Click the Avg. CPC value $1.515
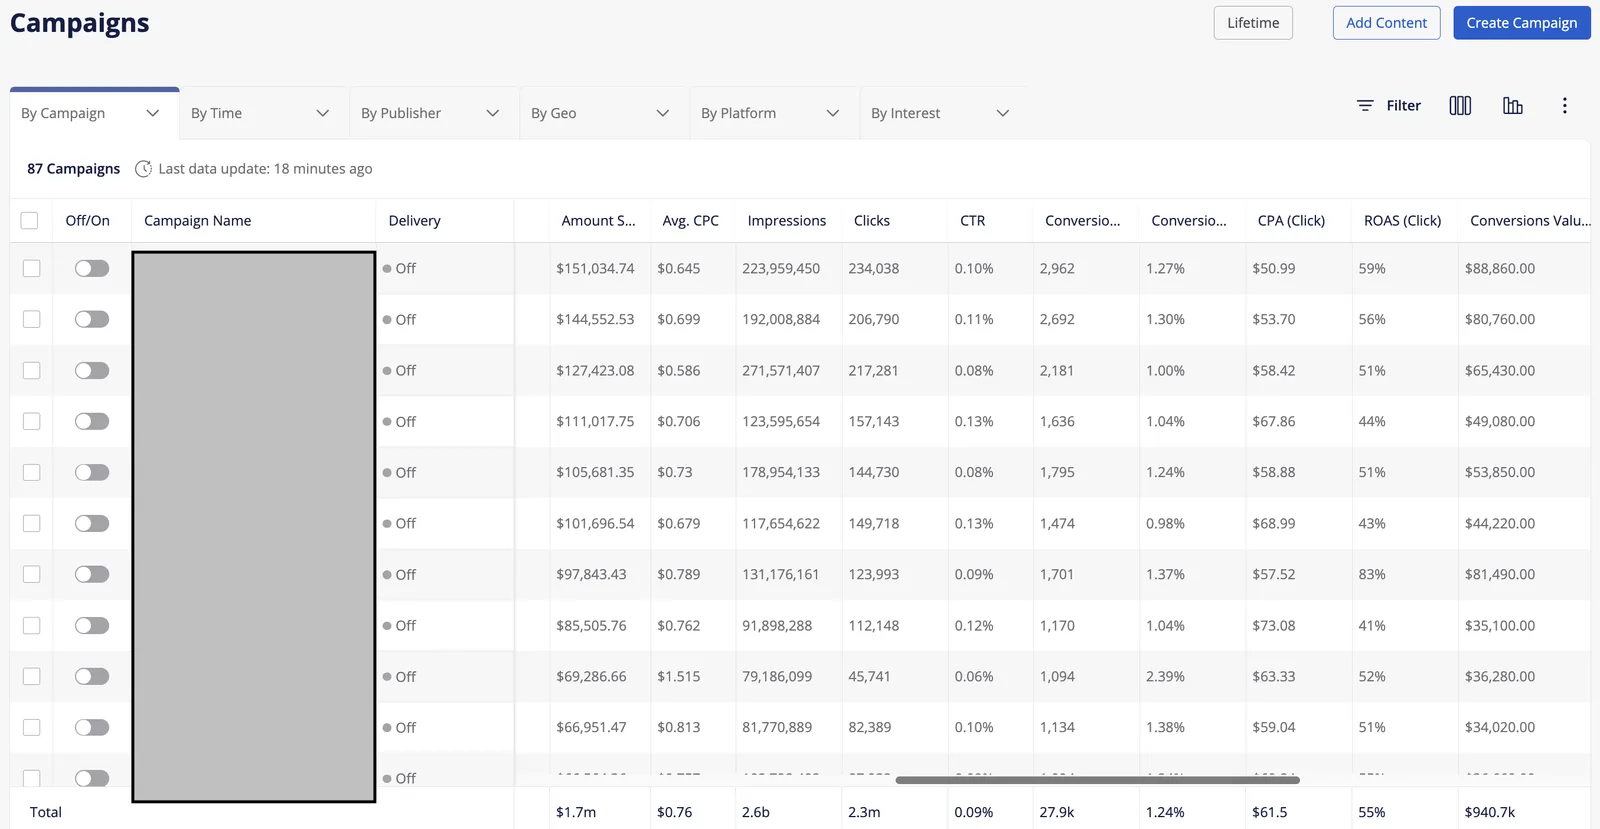 click(x=678, y=676)
